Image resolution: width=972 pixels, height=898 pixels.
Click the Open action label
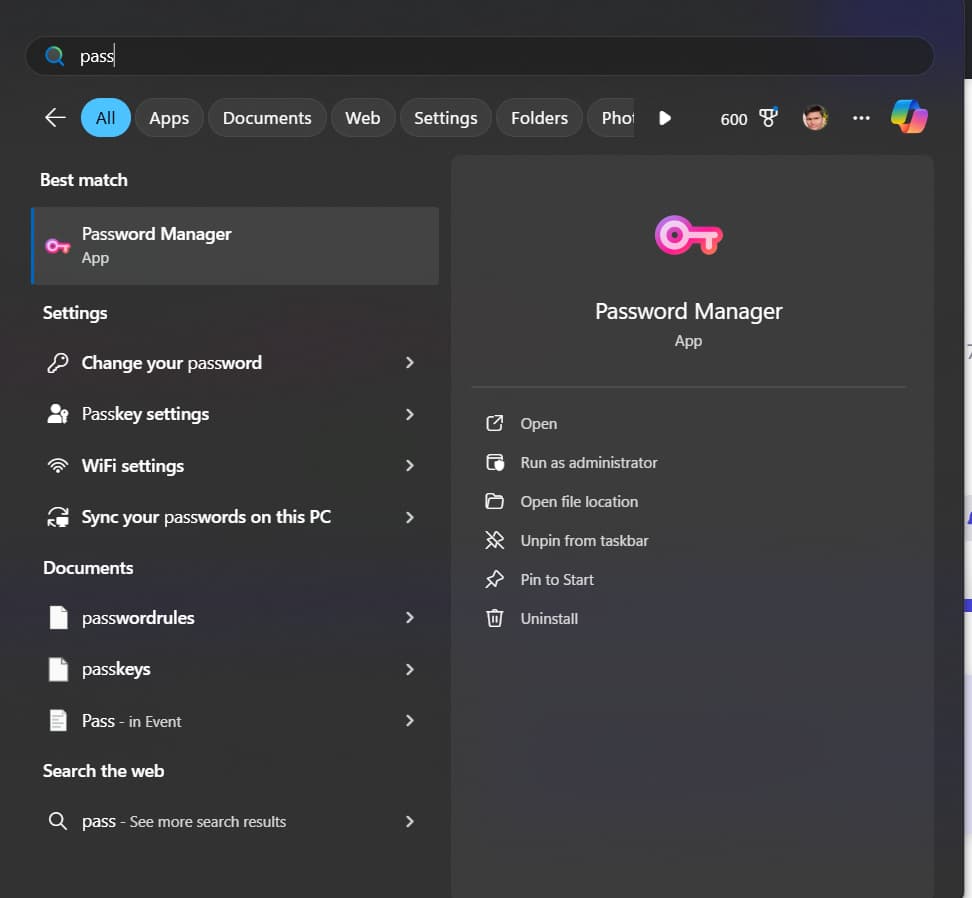click(x=539, y=424)
